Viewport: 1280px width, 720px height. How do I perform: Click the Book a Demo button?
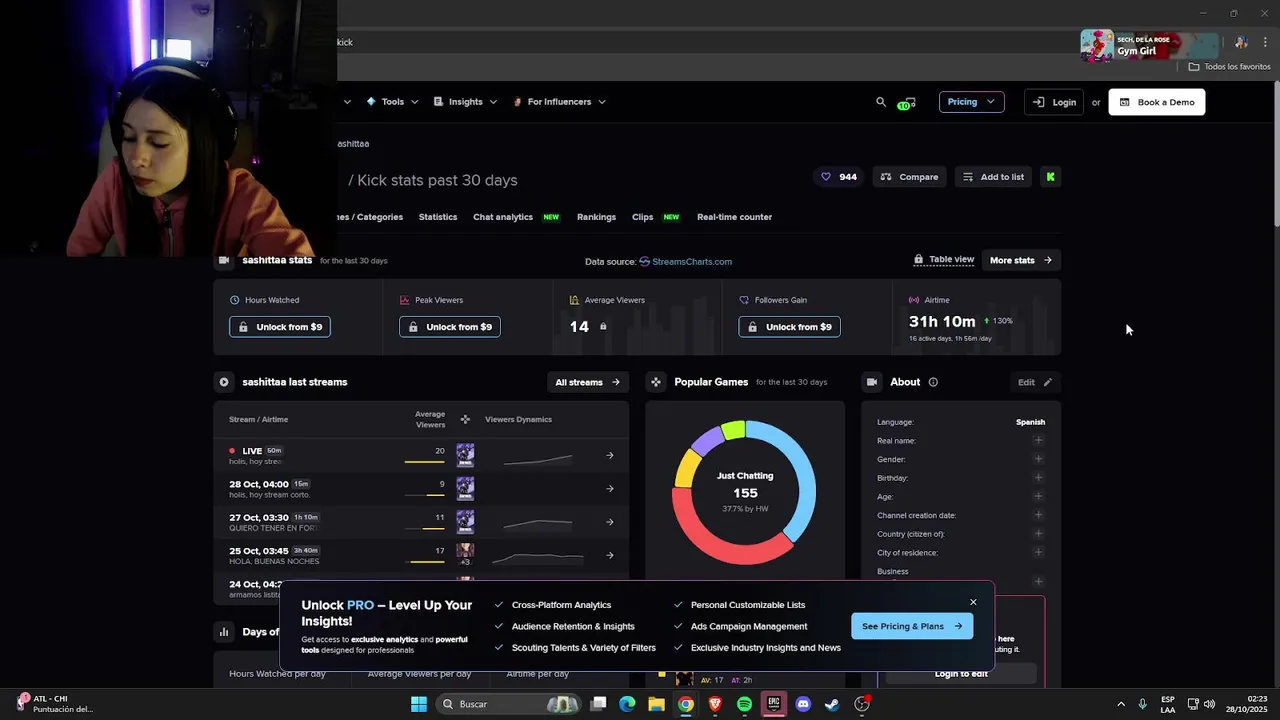[x=1157, y=102]
